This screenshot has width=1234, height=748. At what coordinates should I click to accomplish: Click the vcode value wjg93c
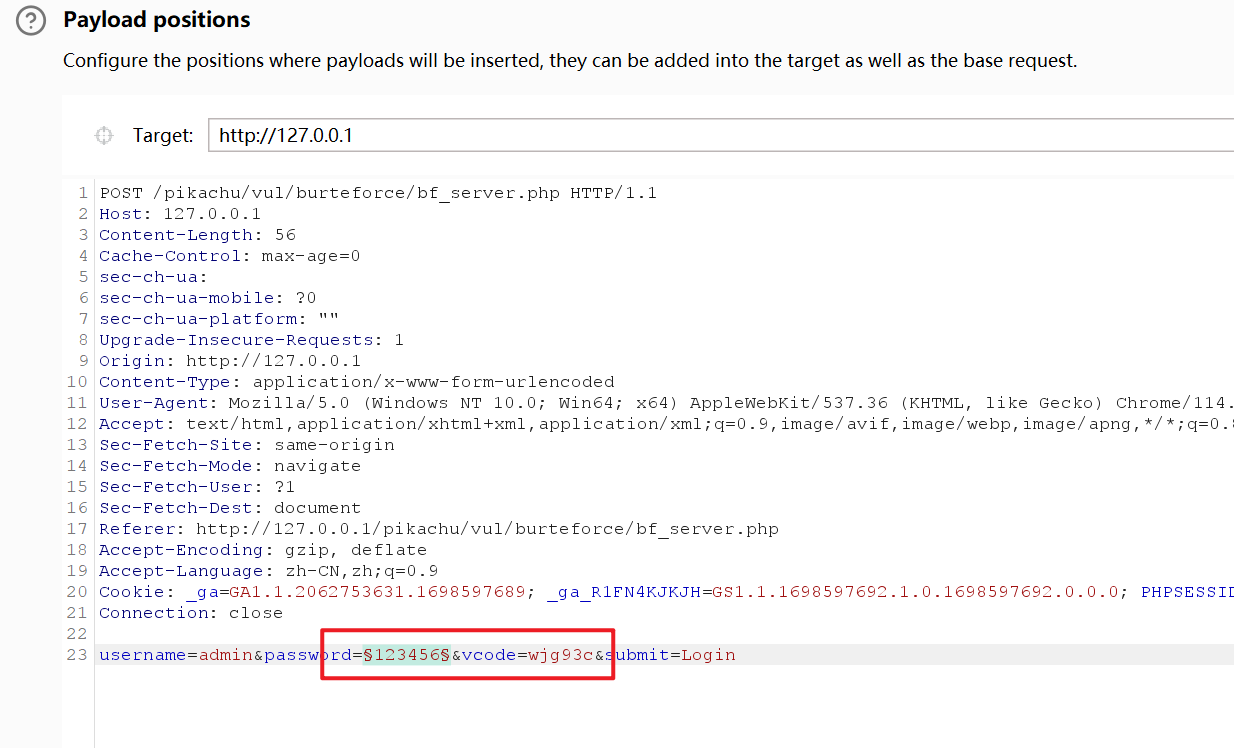(562, 655)
